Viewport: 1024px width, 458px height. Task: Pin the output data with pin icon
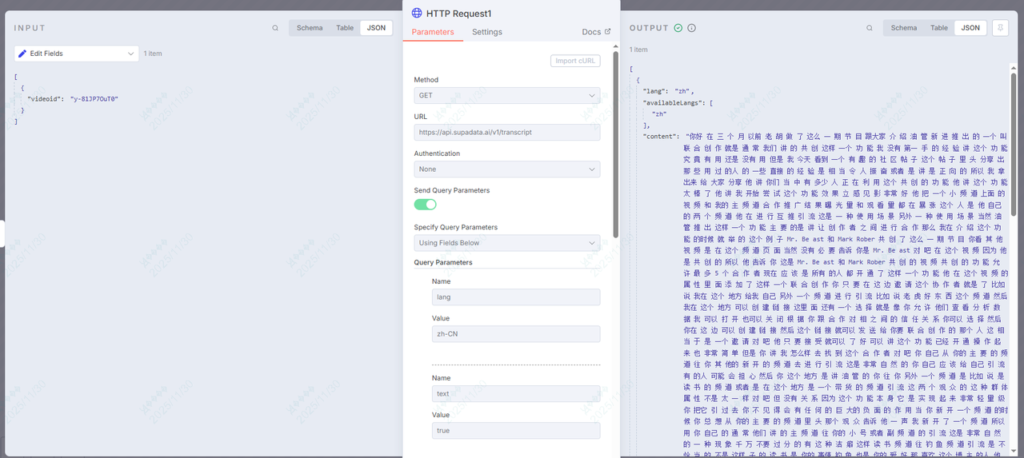point(1000,28)
